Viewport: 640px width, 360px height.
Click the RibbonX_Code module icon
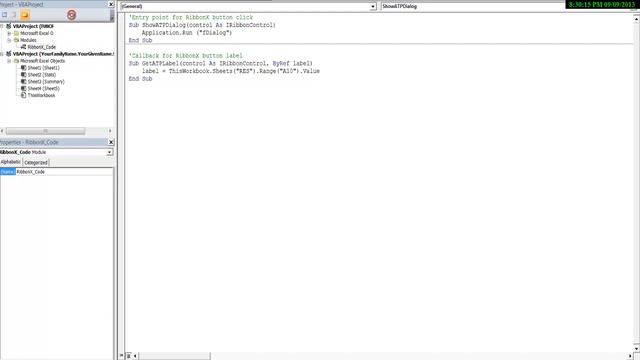point(24,47)
